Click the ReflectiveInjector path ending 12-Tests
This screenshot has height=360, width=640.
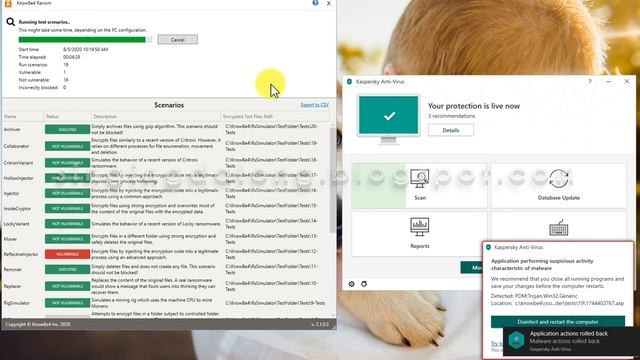point(271,254)
